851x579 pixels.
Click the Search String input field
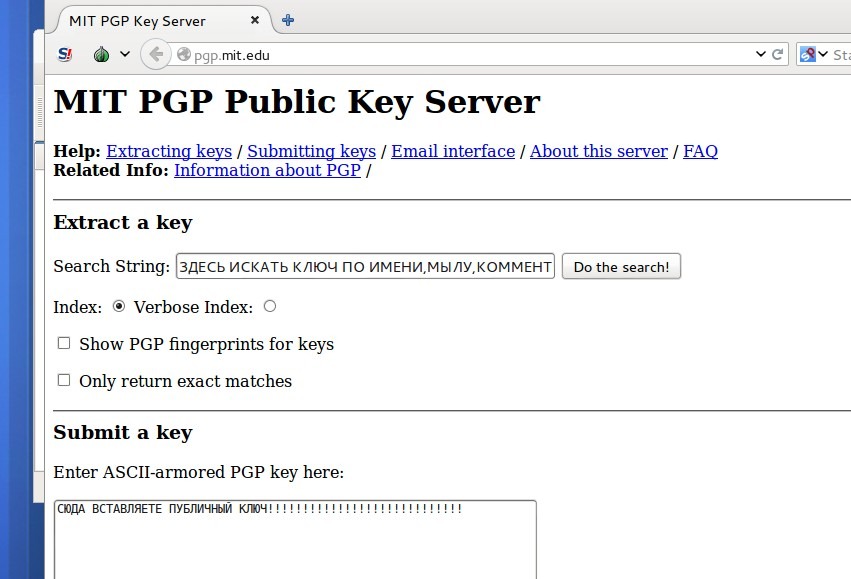click(365, 266)
